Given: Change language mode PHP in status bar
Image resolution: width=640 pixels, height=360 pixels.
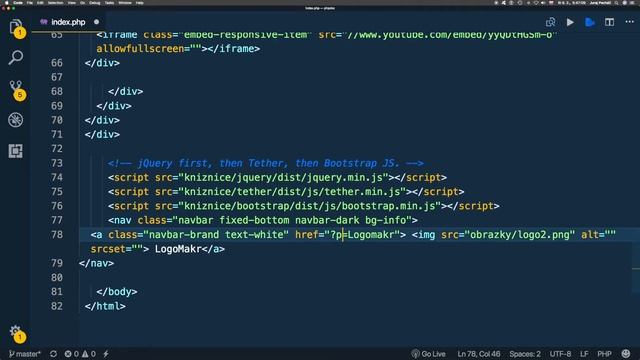Looking at the screenshot, I should [x=604, y=354].
